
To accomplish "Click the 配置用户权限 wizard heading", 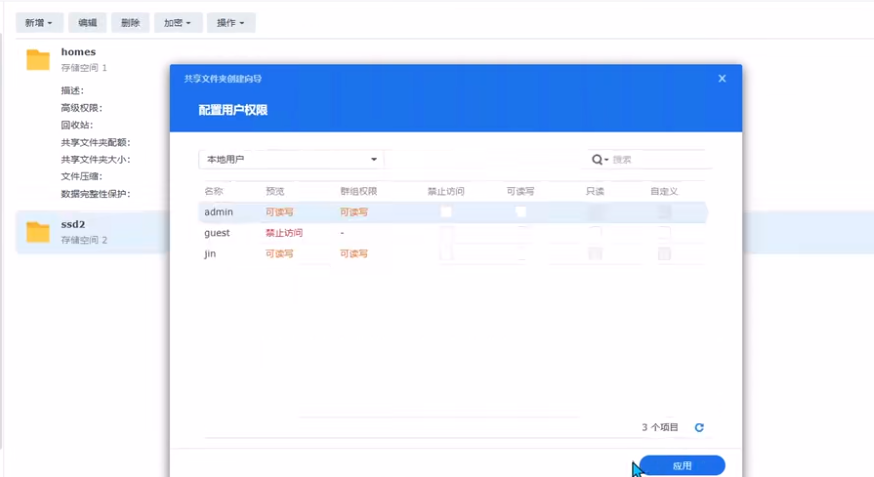I will coord(233,110).
